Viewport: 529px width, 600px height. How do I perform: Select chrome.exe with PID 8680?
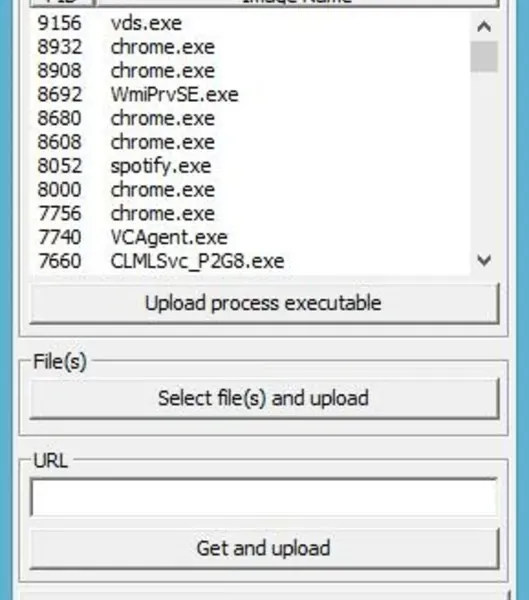pyautogui.click(x=250, y=118)
